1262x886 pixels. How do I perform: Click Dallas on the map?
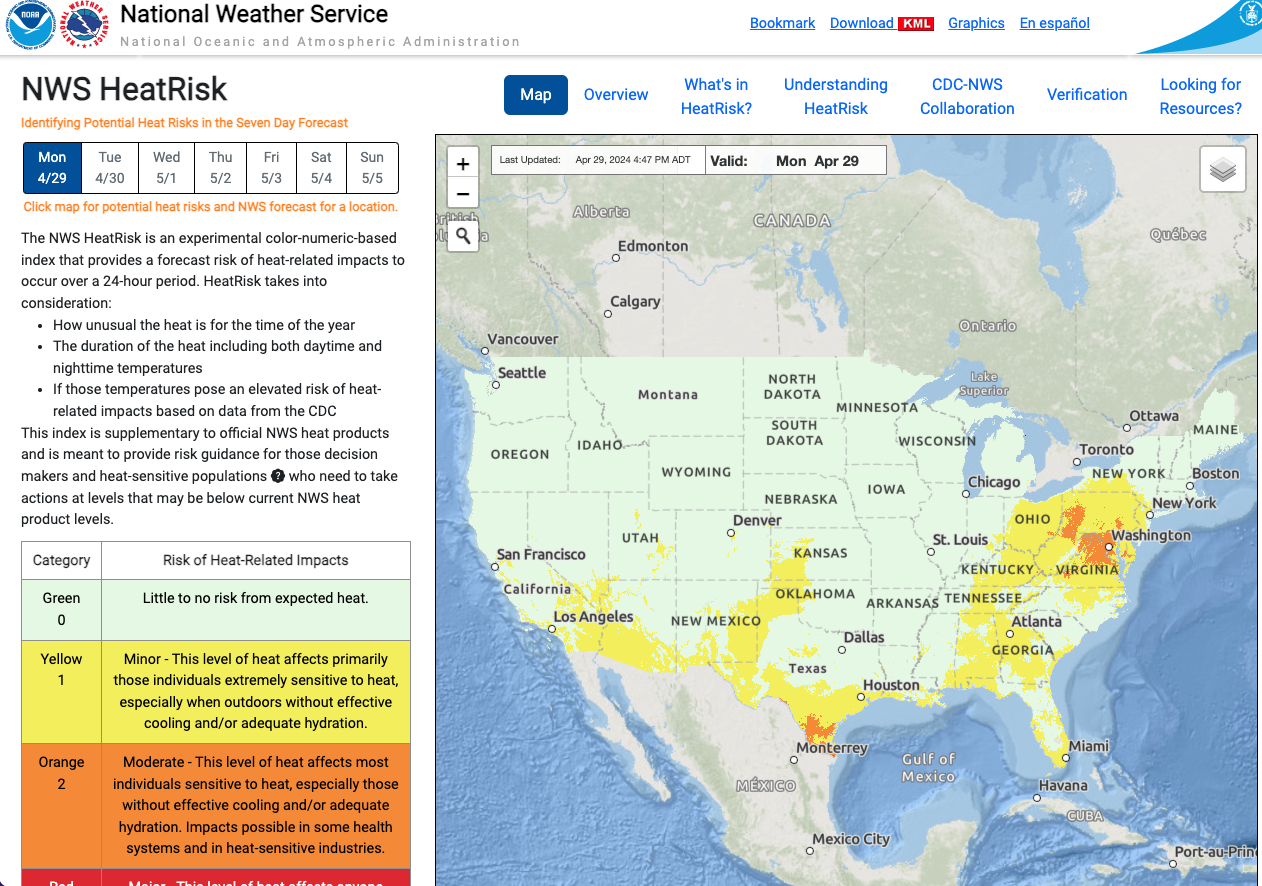coord(864,638)
